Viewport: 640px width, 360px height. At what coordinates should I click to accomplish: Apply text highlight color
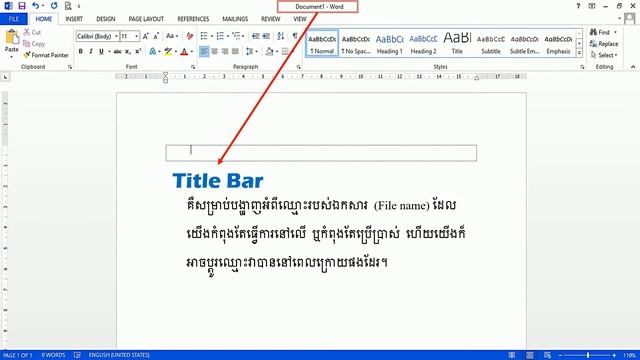point(168,51)
